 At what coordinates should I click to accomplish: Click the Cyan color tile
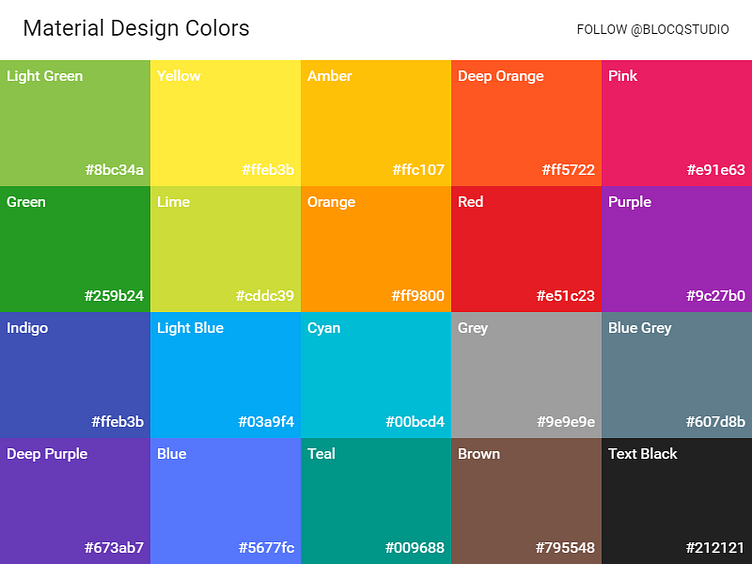pyautogui.click(x=376, y=375)
